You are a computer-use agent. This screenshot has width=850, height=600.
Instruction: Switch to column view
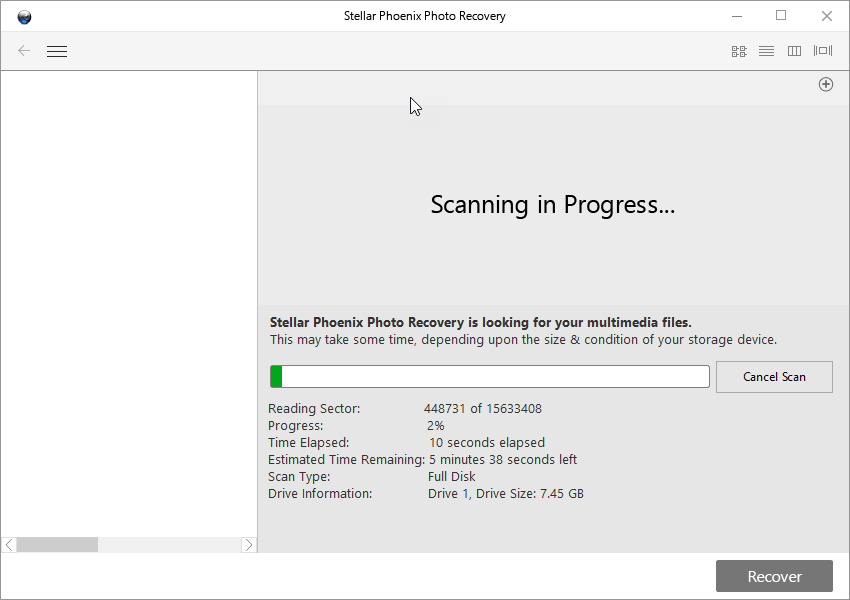(x=794, y=51)
